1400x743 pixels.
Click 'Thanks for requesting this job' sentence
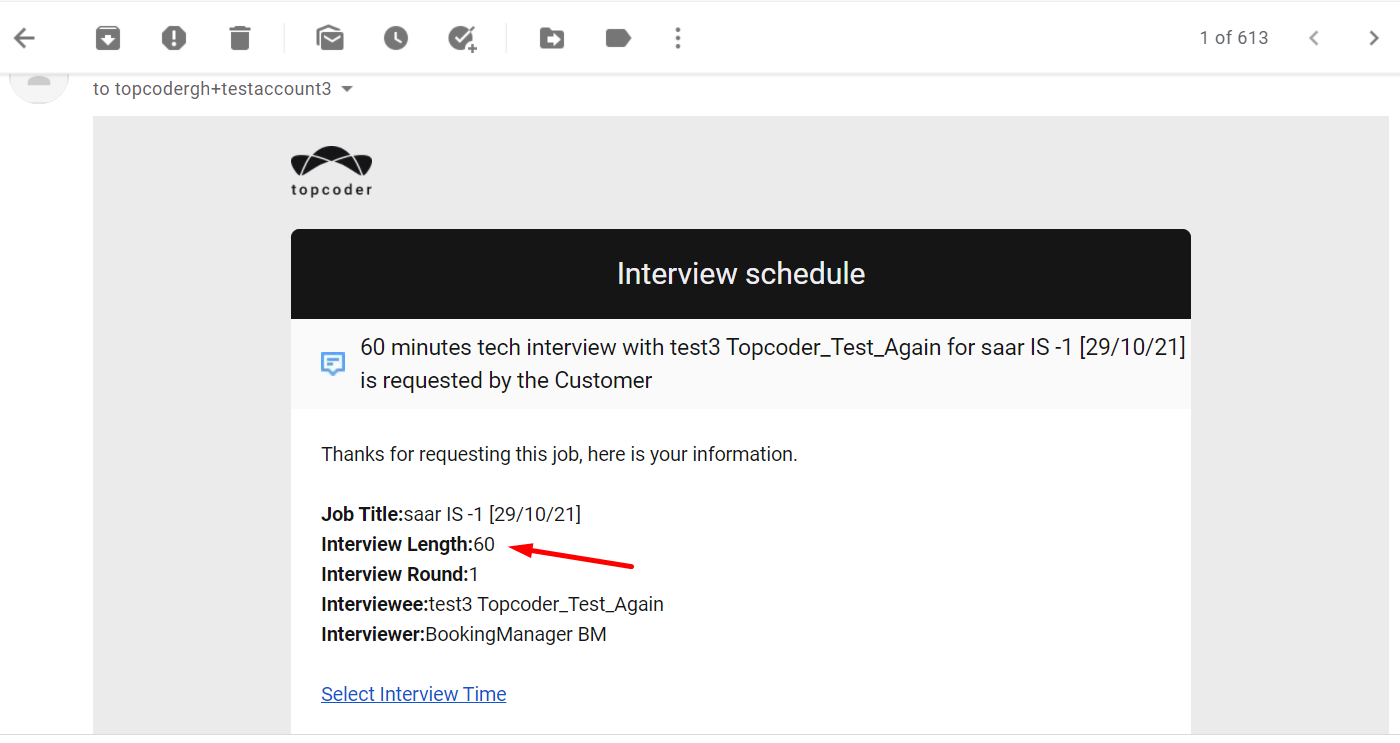pos(559,454)
